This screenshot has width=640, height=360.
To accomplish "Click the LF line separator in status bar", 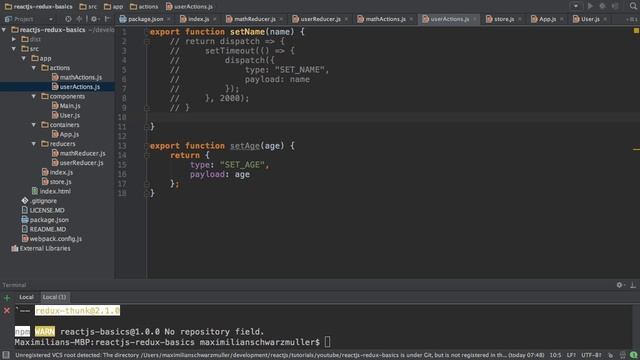I will pyautogui.click(x=571, y=355).
